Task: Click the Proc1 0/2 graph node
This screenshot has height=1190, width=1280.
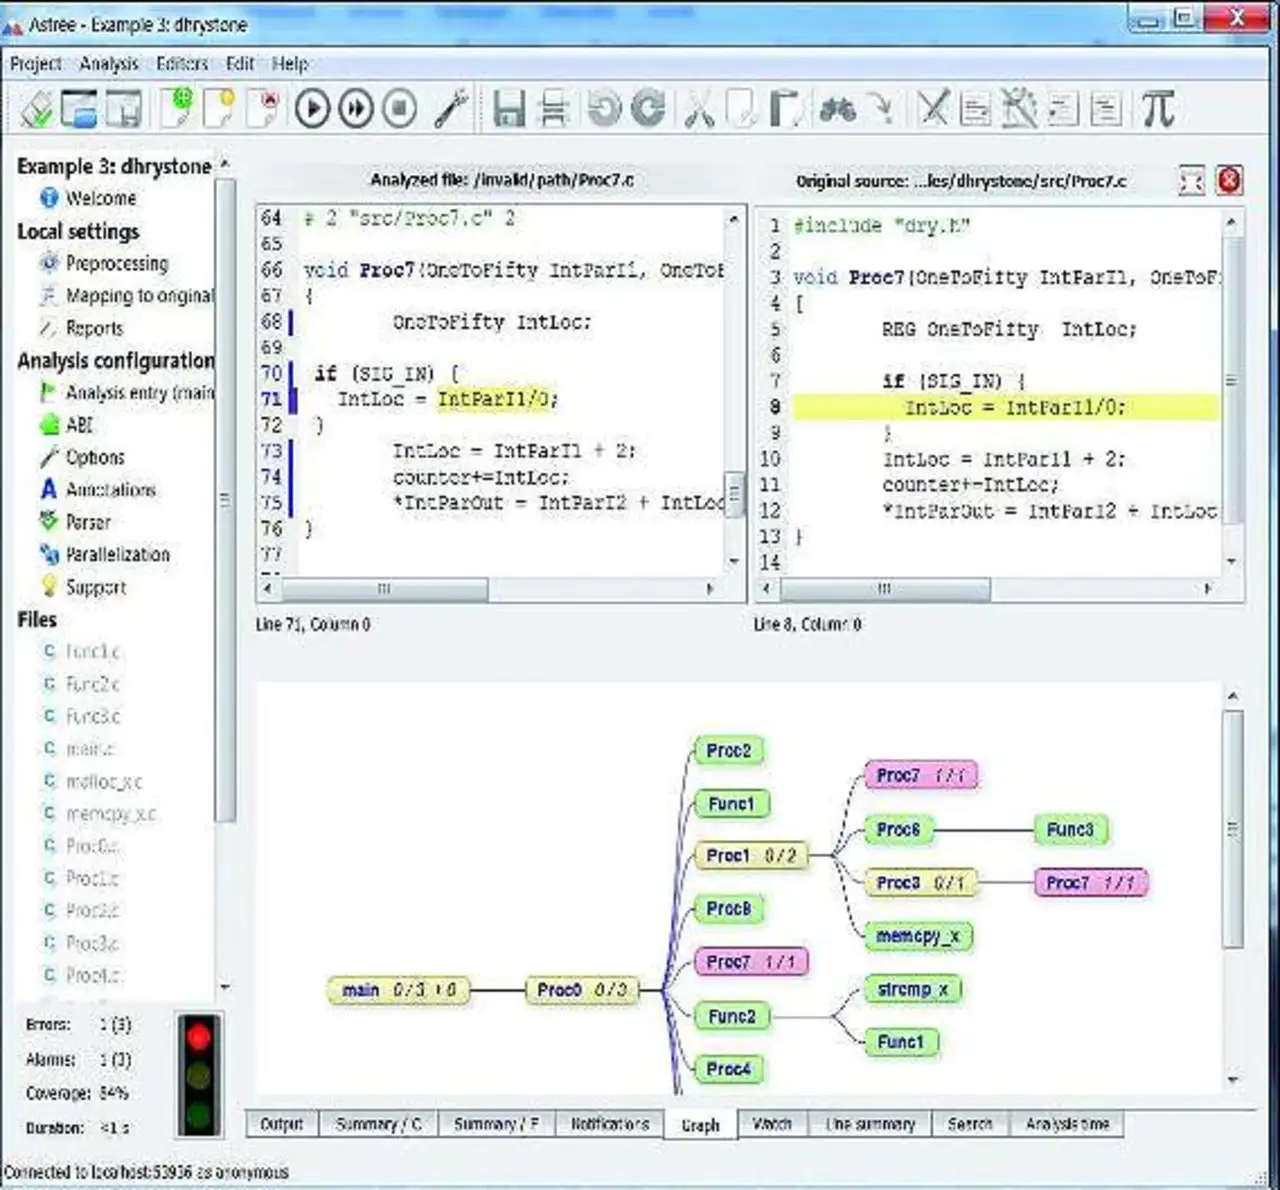Action: pyautogui.click(x=751, y=856)
